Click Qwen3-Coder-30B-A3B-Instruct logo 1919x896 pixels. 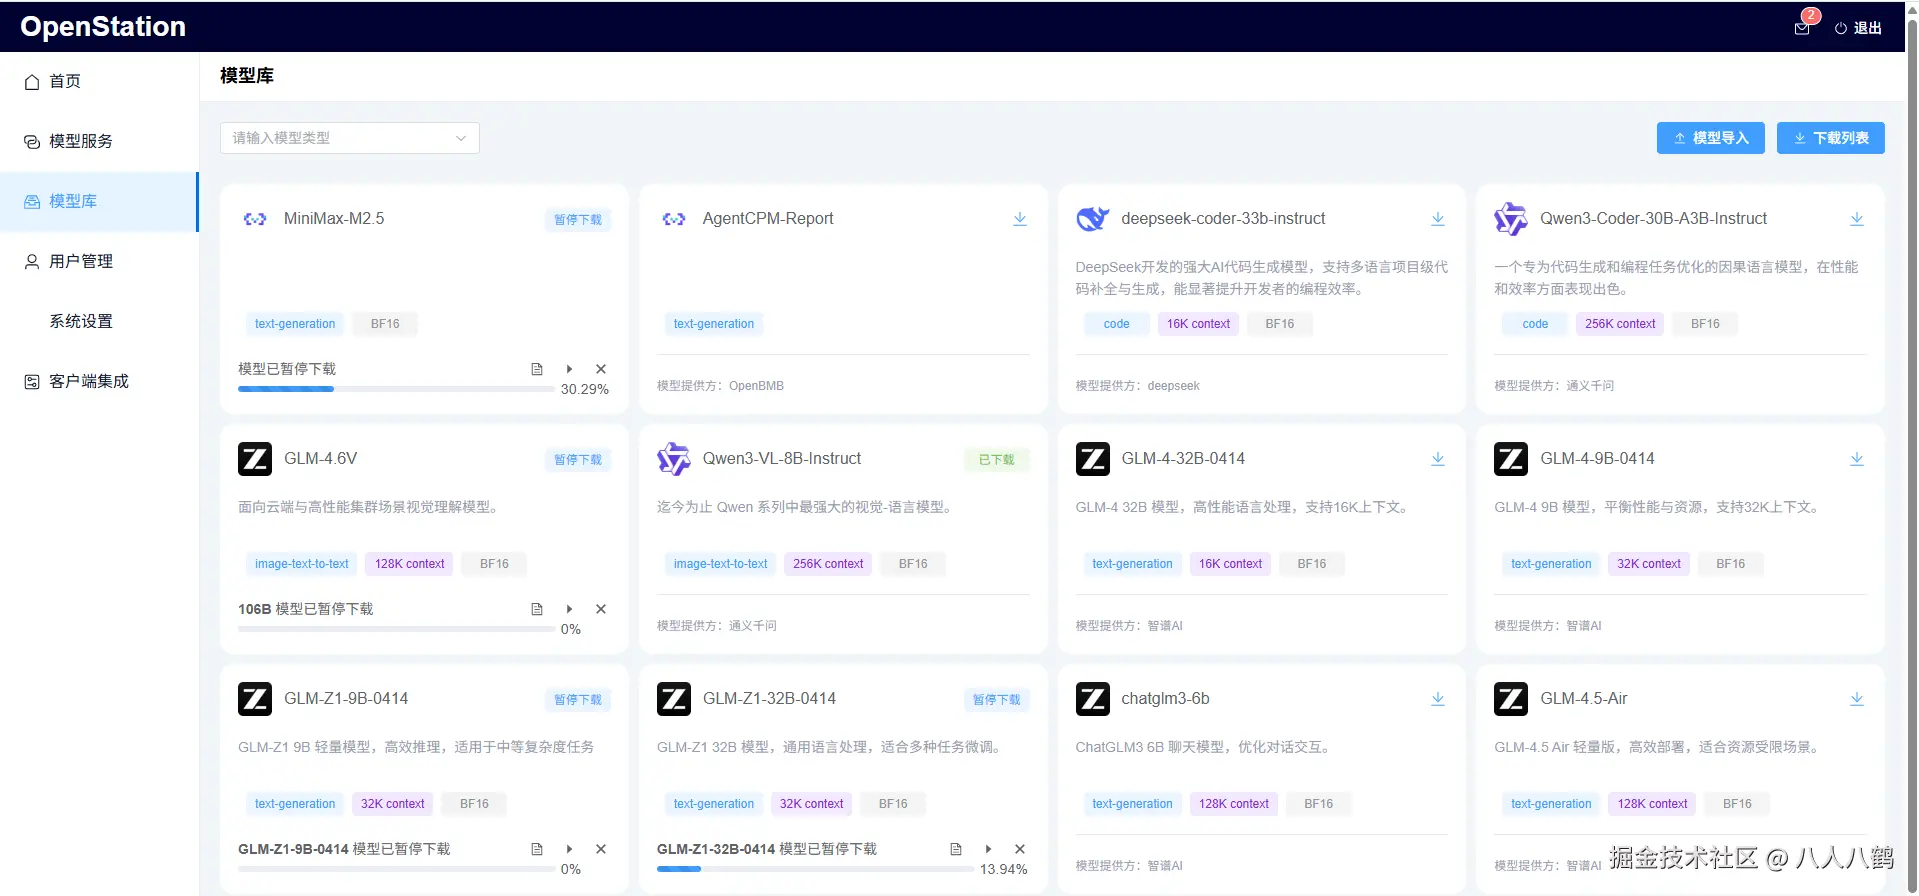point(1511,219)
